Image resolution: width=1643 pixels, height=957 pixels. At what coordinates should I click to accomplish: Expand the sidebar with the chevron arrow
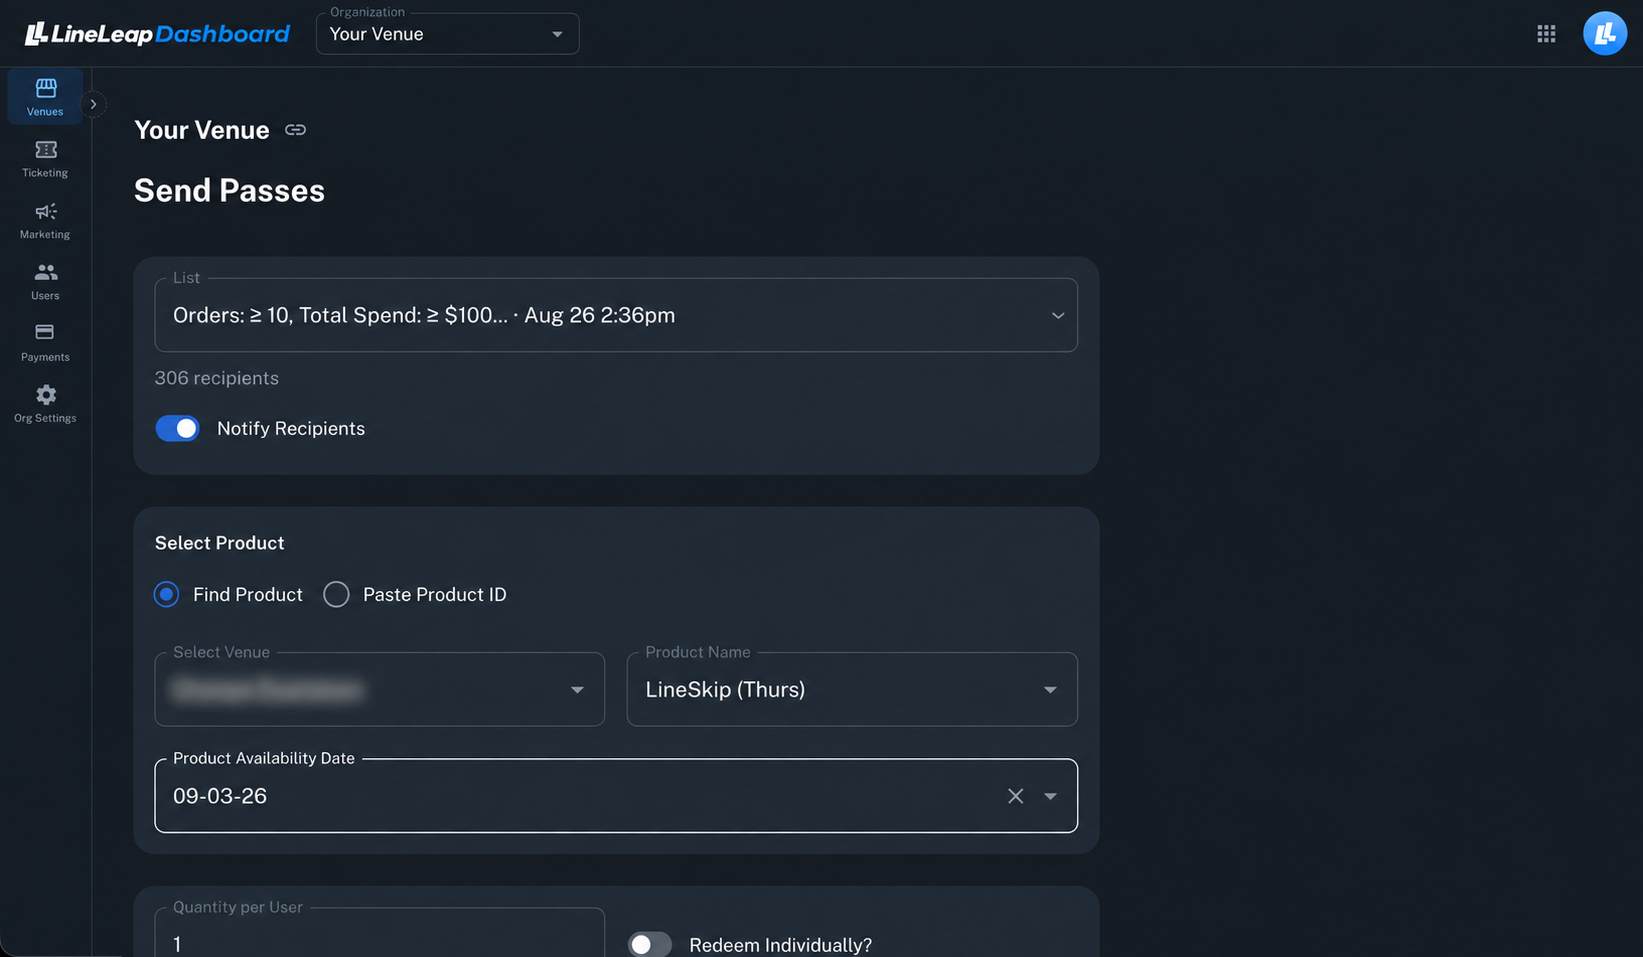point(93,104)
